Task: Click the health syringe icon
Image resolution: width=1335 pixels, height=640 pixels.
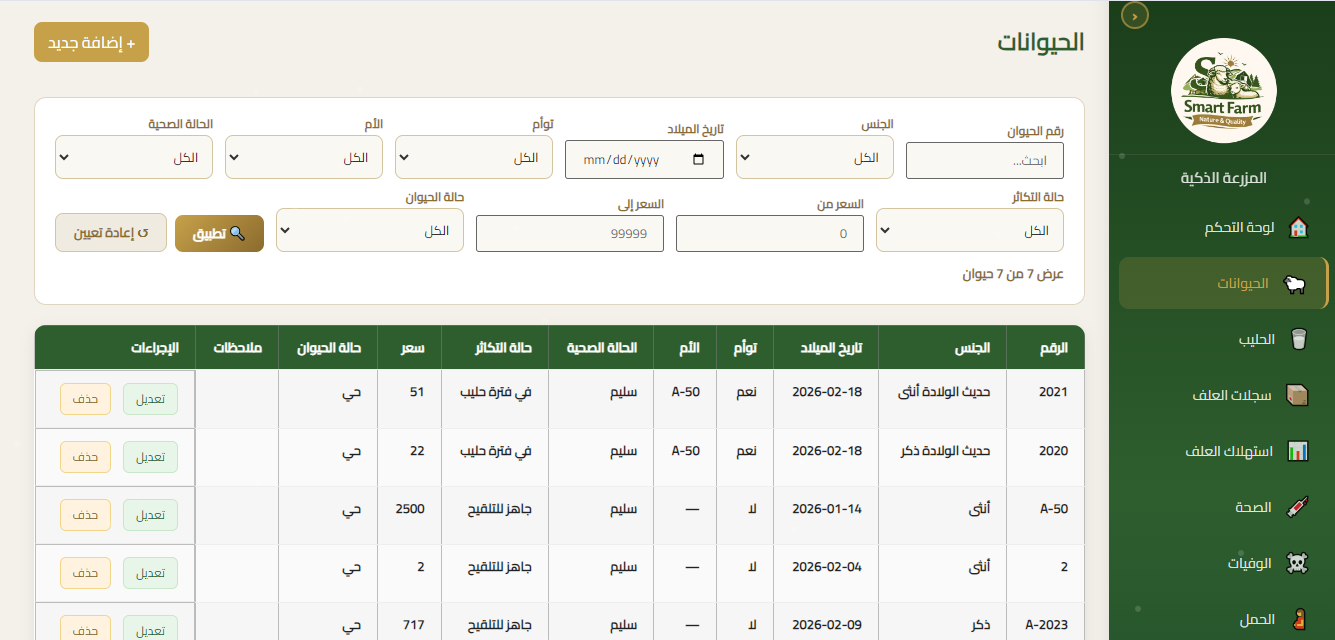Action: click(x=1298, y=508)
